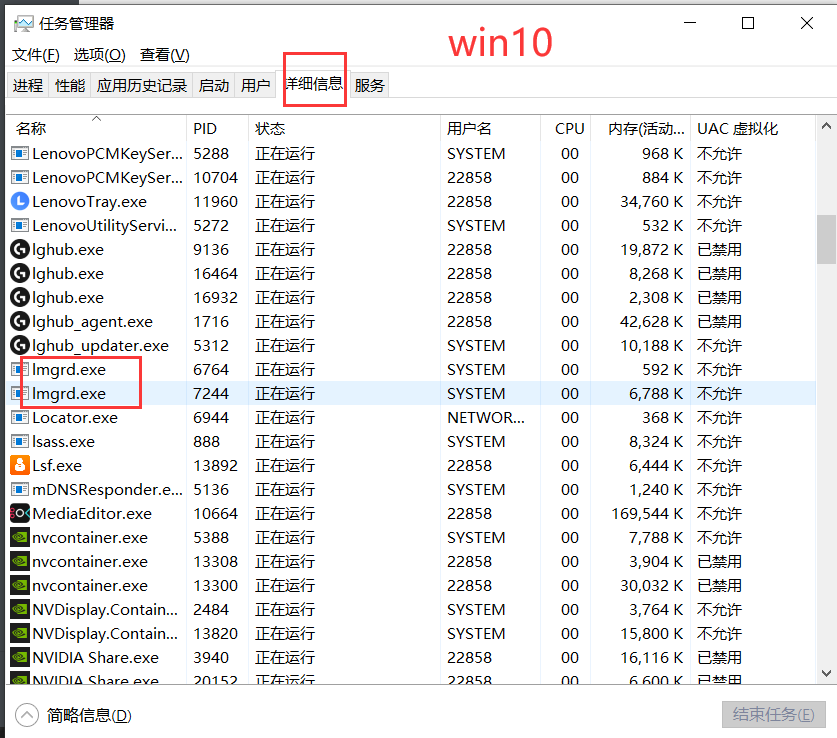Switch to the 应用历史记录 tab

point(142,85)
